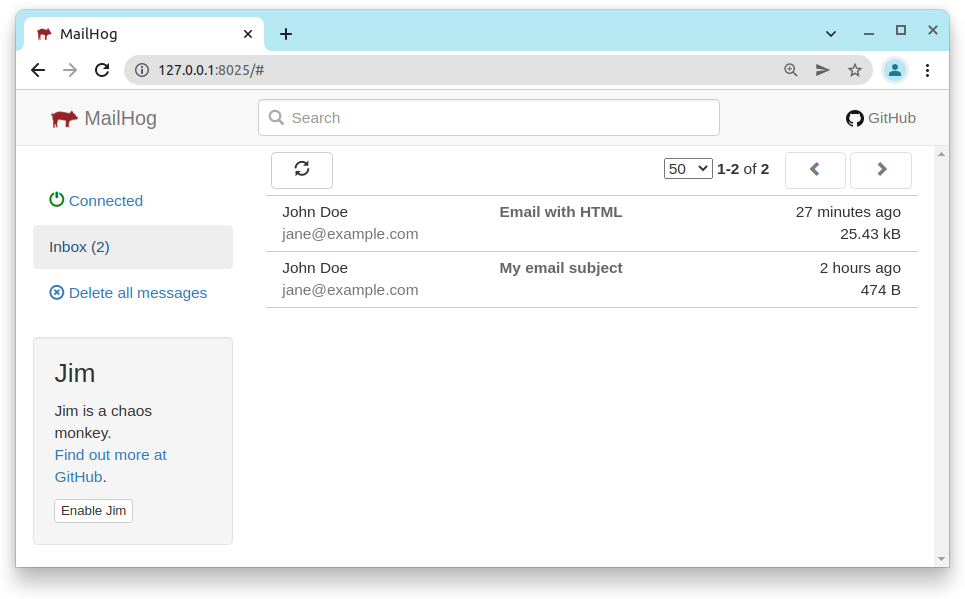Expand the tab search chevron

click(830, 33)
